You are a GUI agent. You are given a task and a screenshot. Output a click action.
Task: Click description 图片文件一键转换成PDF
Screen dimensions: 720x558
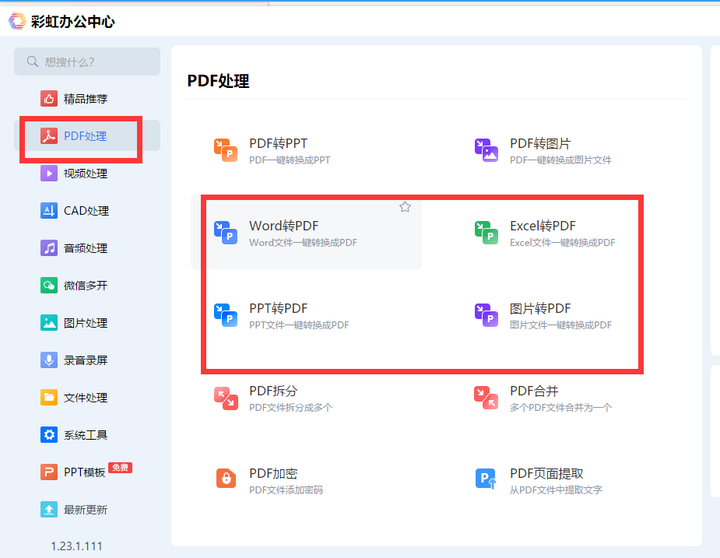point(561,325)
